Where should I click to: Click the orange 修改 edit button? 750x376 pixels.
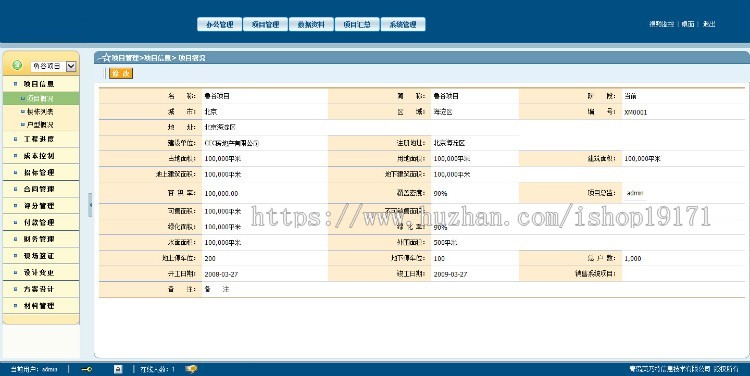tap(121, 73)
